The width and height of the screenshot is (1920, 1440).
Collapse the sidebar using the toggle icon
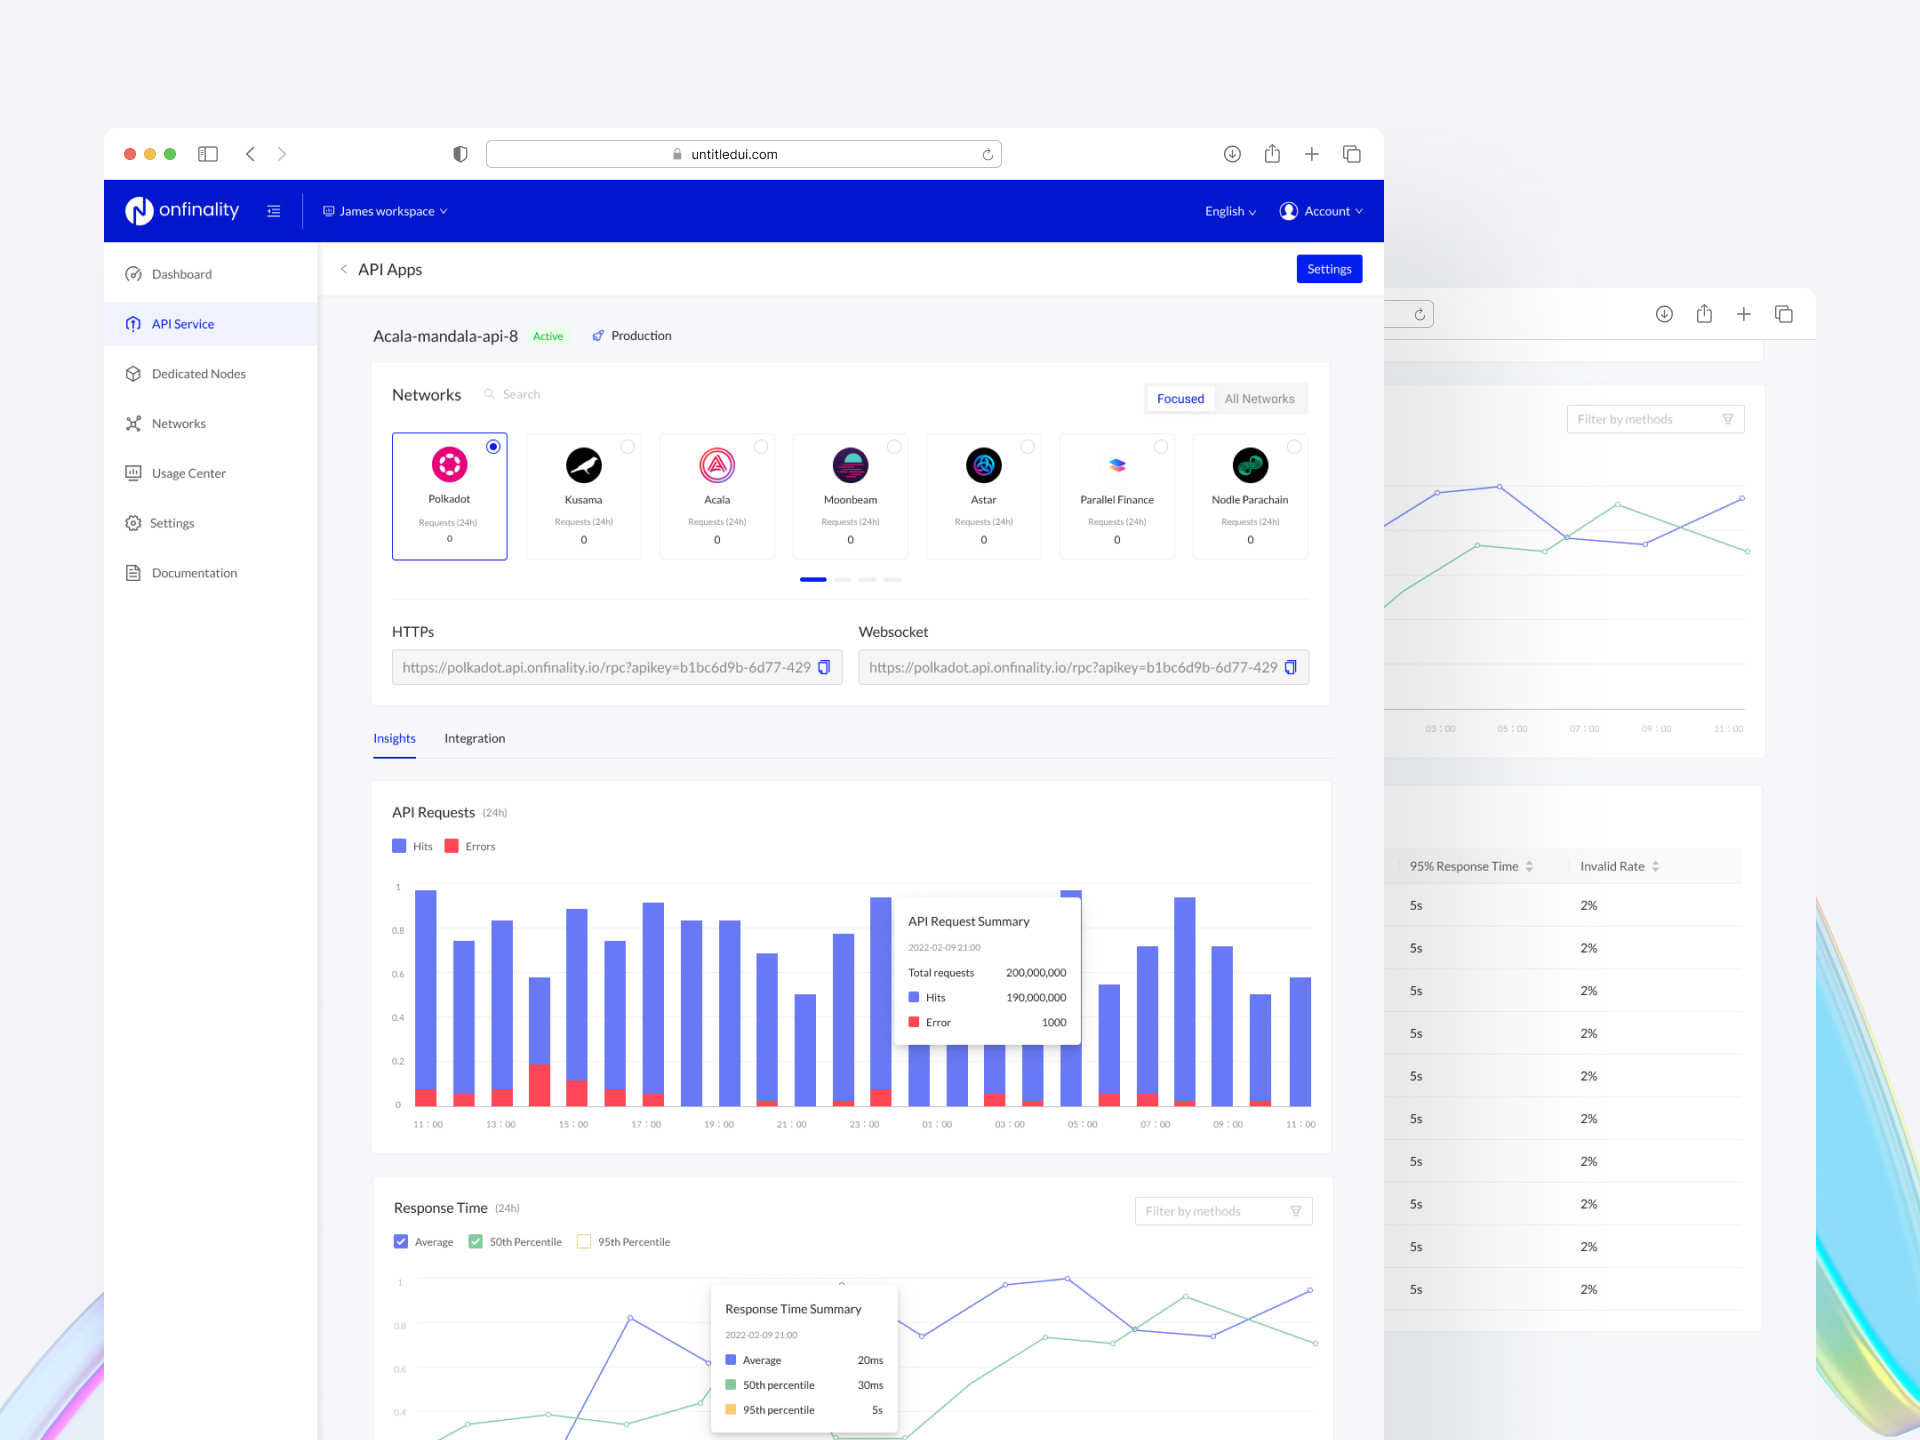273,210
